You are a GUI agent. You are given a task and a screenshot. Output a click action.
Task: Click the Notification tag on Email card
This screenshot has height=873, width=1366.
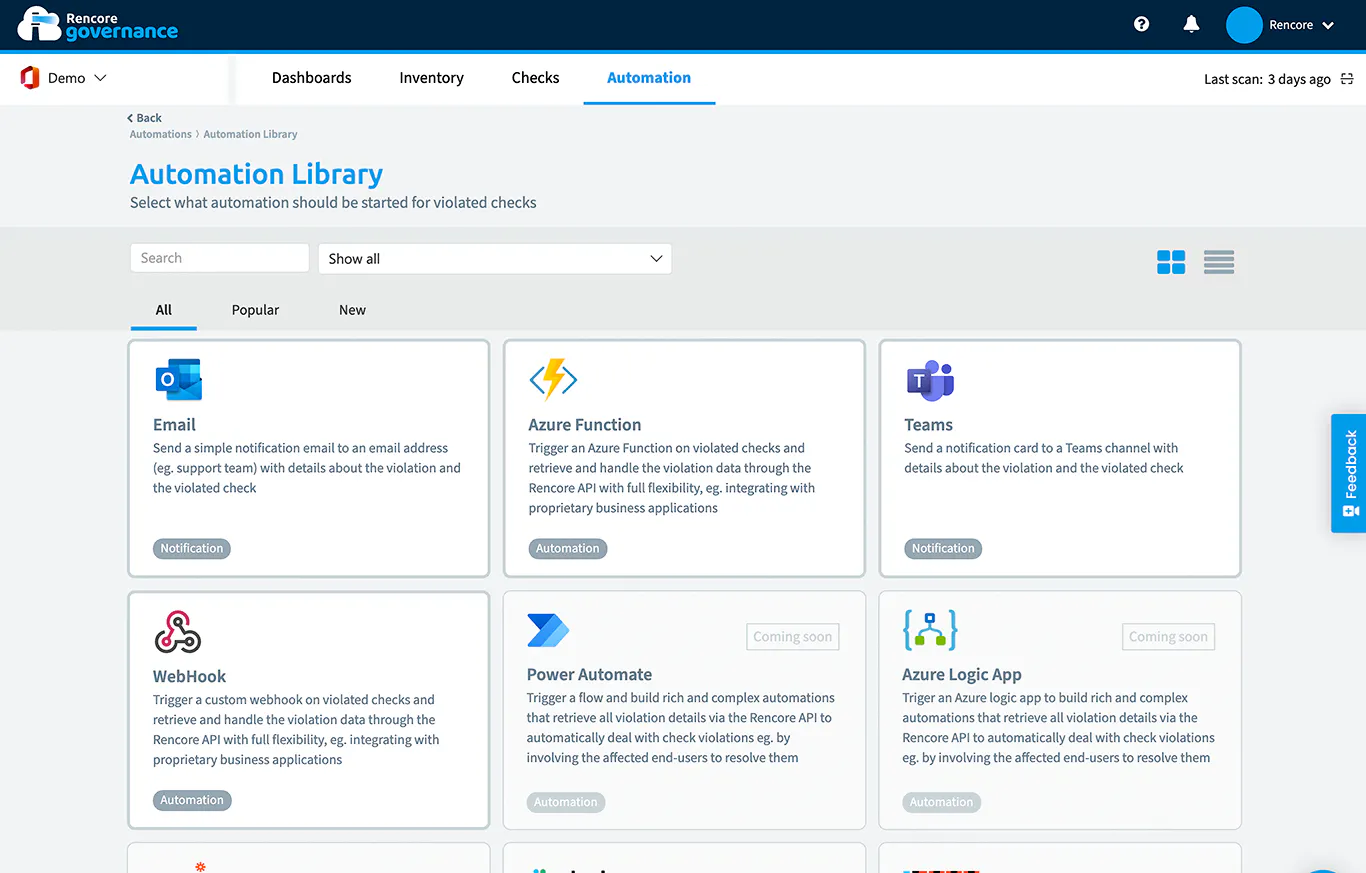(x=192, y=548)
